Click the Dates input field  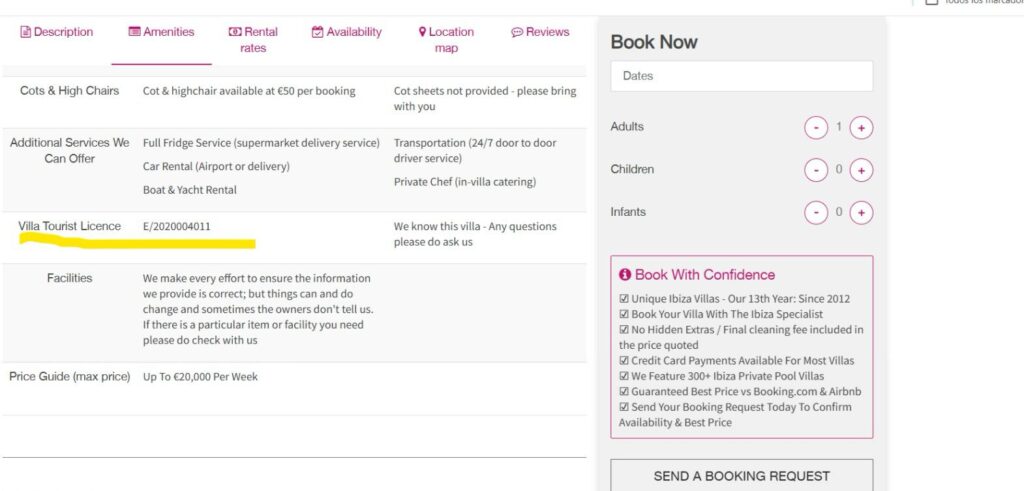(x=741, y=76)
